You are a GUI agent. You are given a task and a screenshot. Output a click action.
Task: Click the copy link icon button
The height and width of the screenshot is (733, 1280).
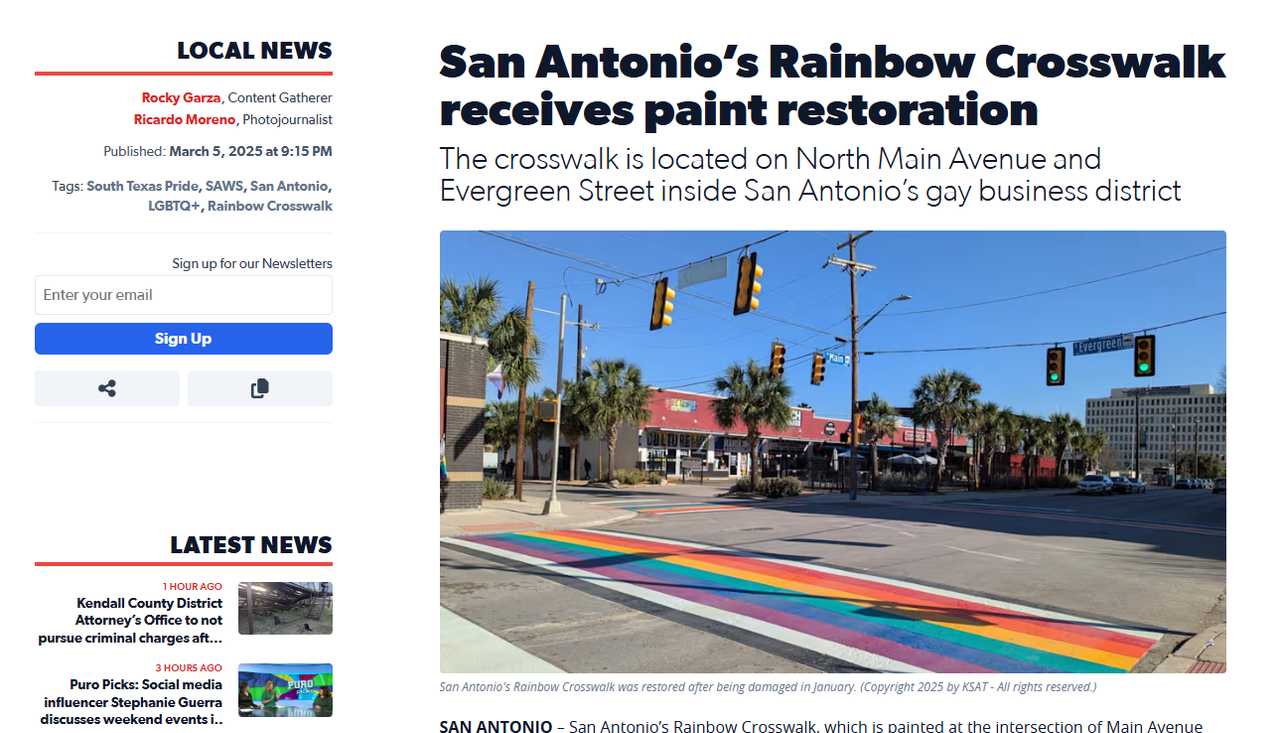[260, 388]
